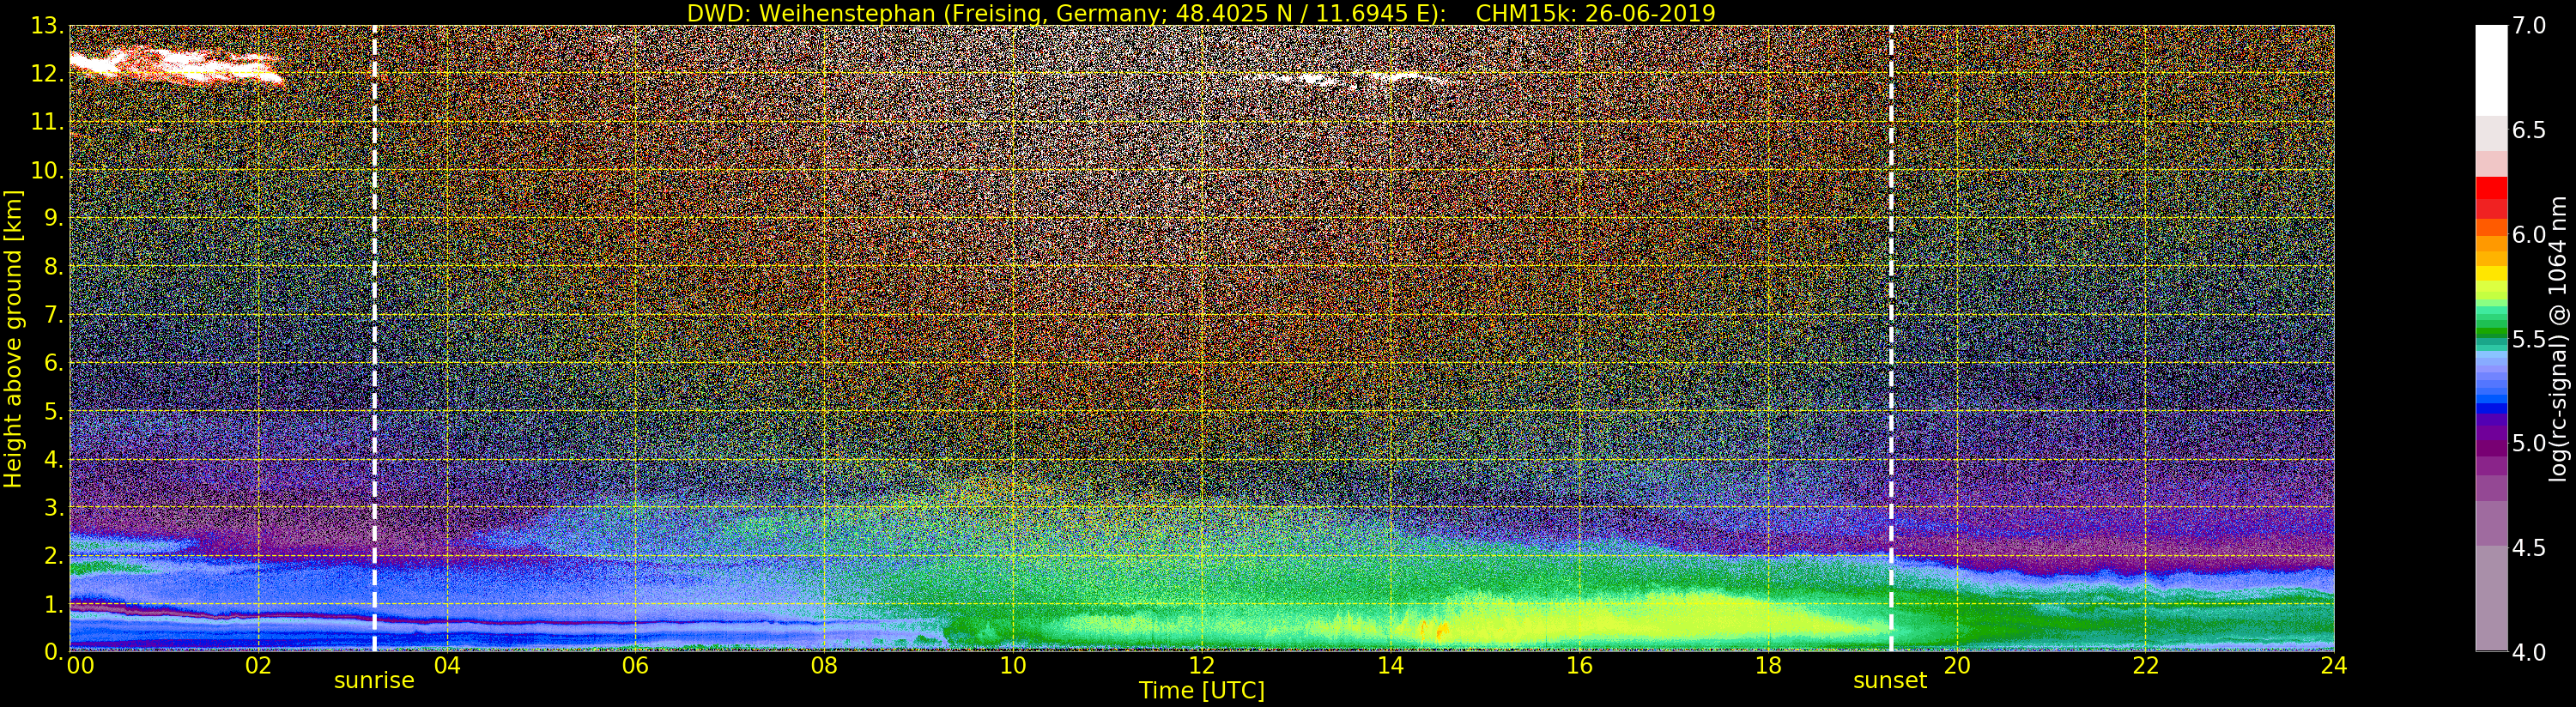This screenshot has height=707, width=2576.
Task: Click the 'Height above ground [km]' axis label
Action: (13, 338)
